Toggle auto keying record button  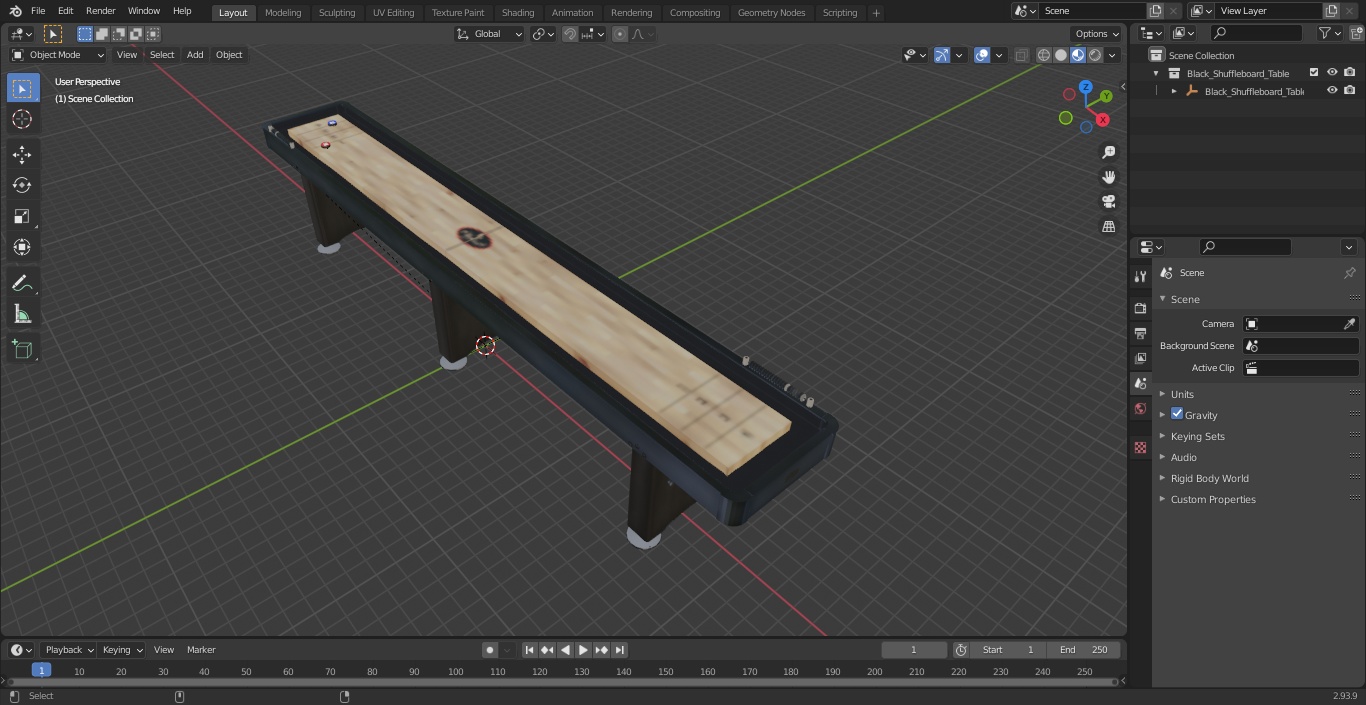(490, 650)
